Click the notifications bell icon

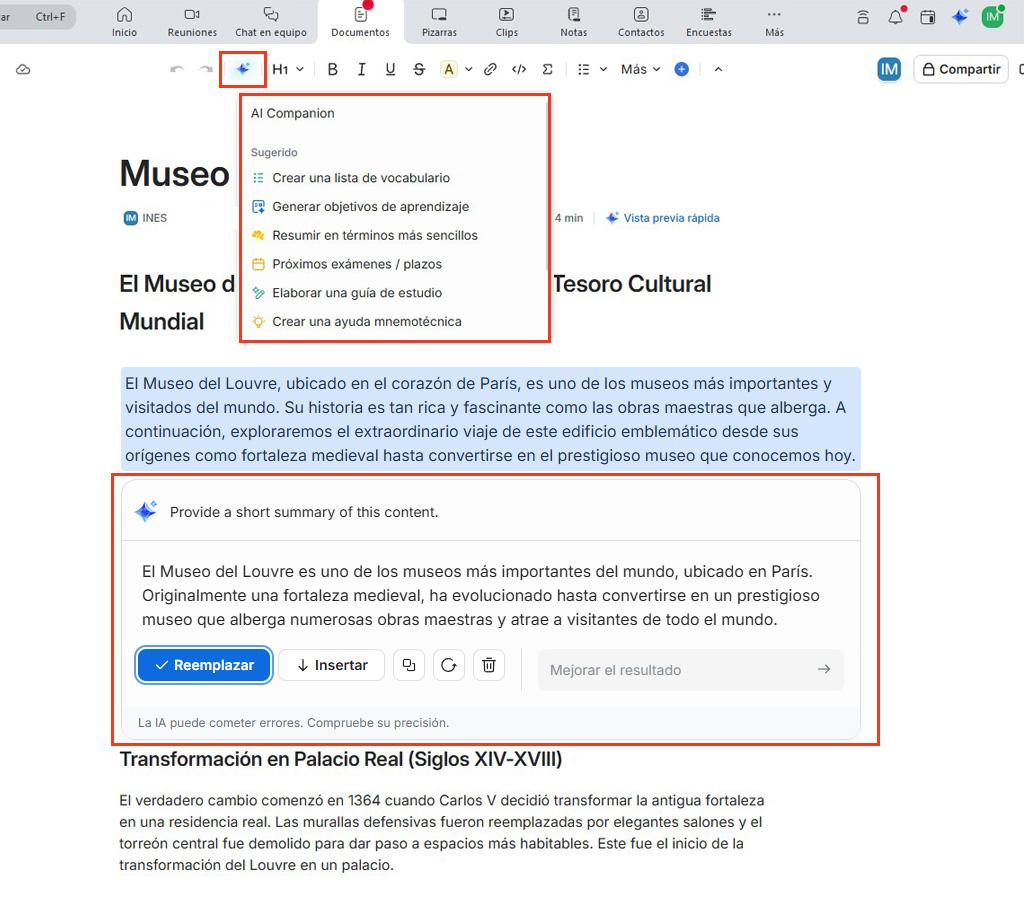(x=895, y=17)
